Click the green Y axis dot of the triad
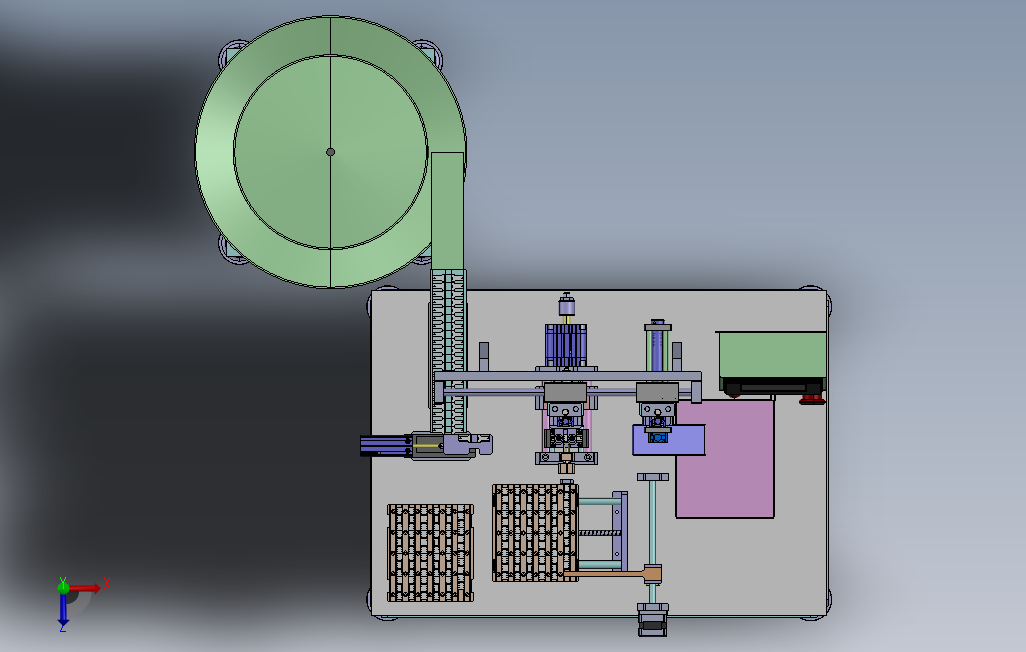1026x652 pixels. point(63,587)
